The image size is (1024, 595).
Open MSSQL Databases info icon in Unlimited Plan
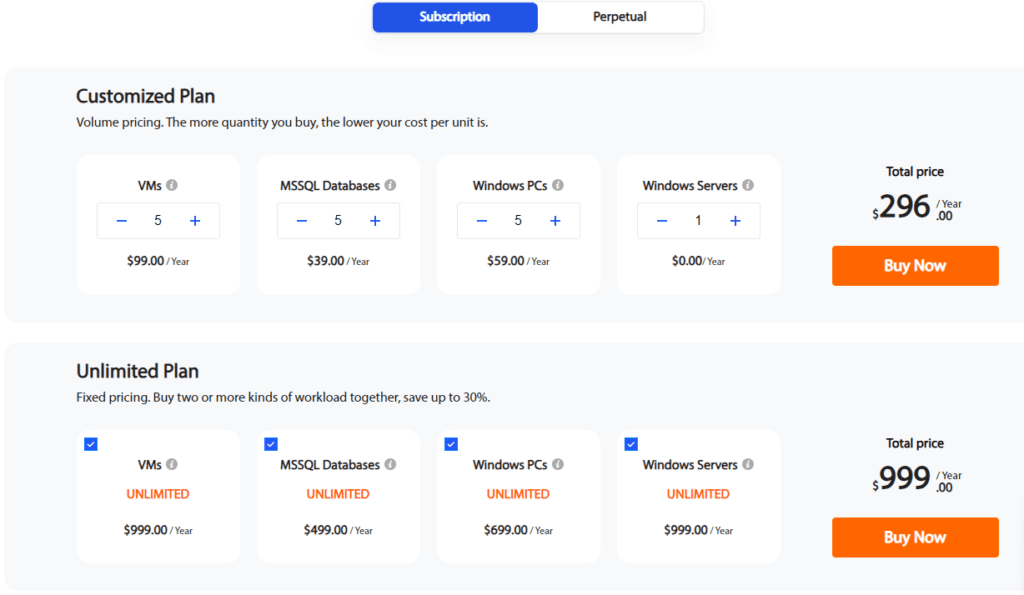point(390,464)
